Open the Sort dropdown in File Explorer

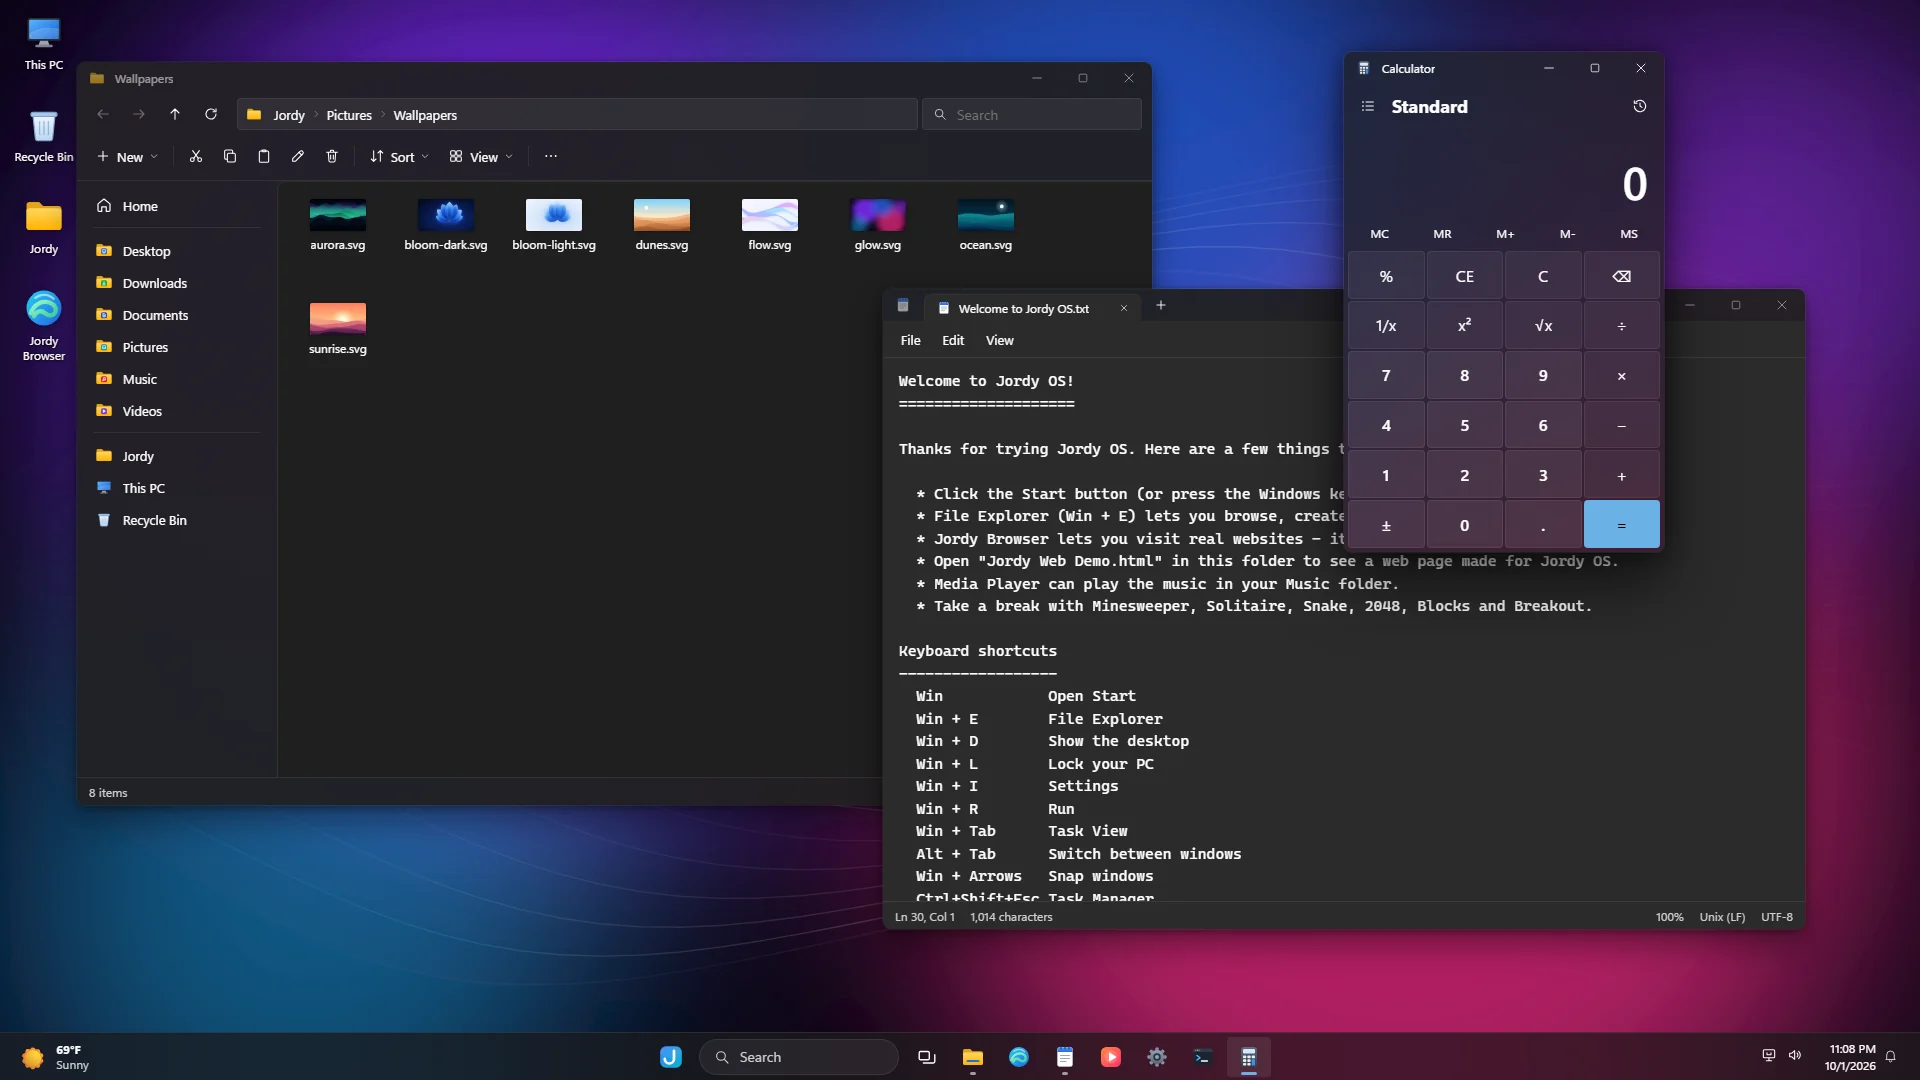(399, 157)
